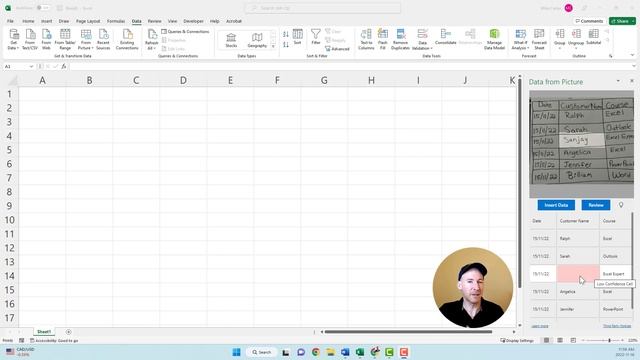Click the formula bar input
The height and width of the screenshot is (360, 640).
coord(349,66)
